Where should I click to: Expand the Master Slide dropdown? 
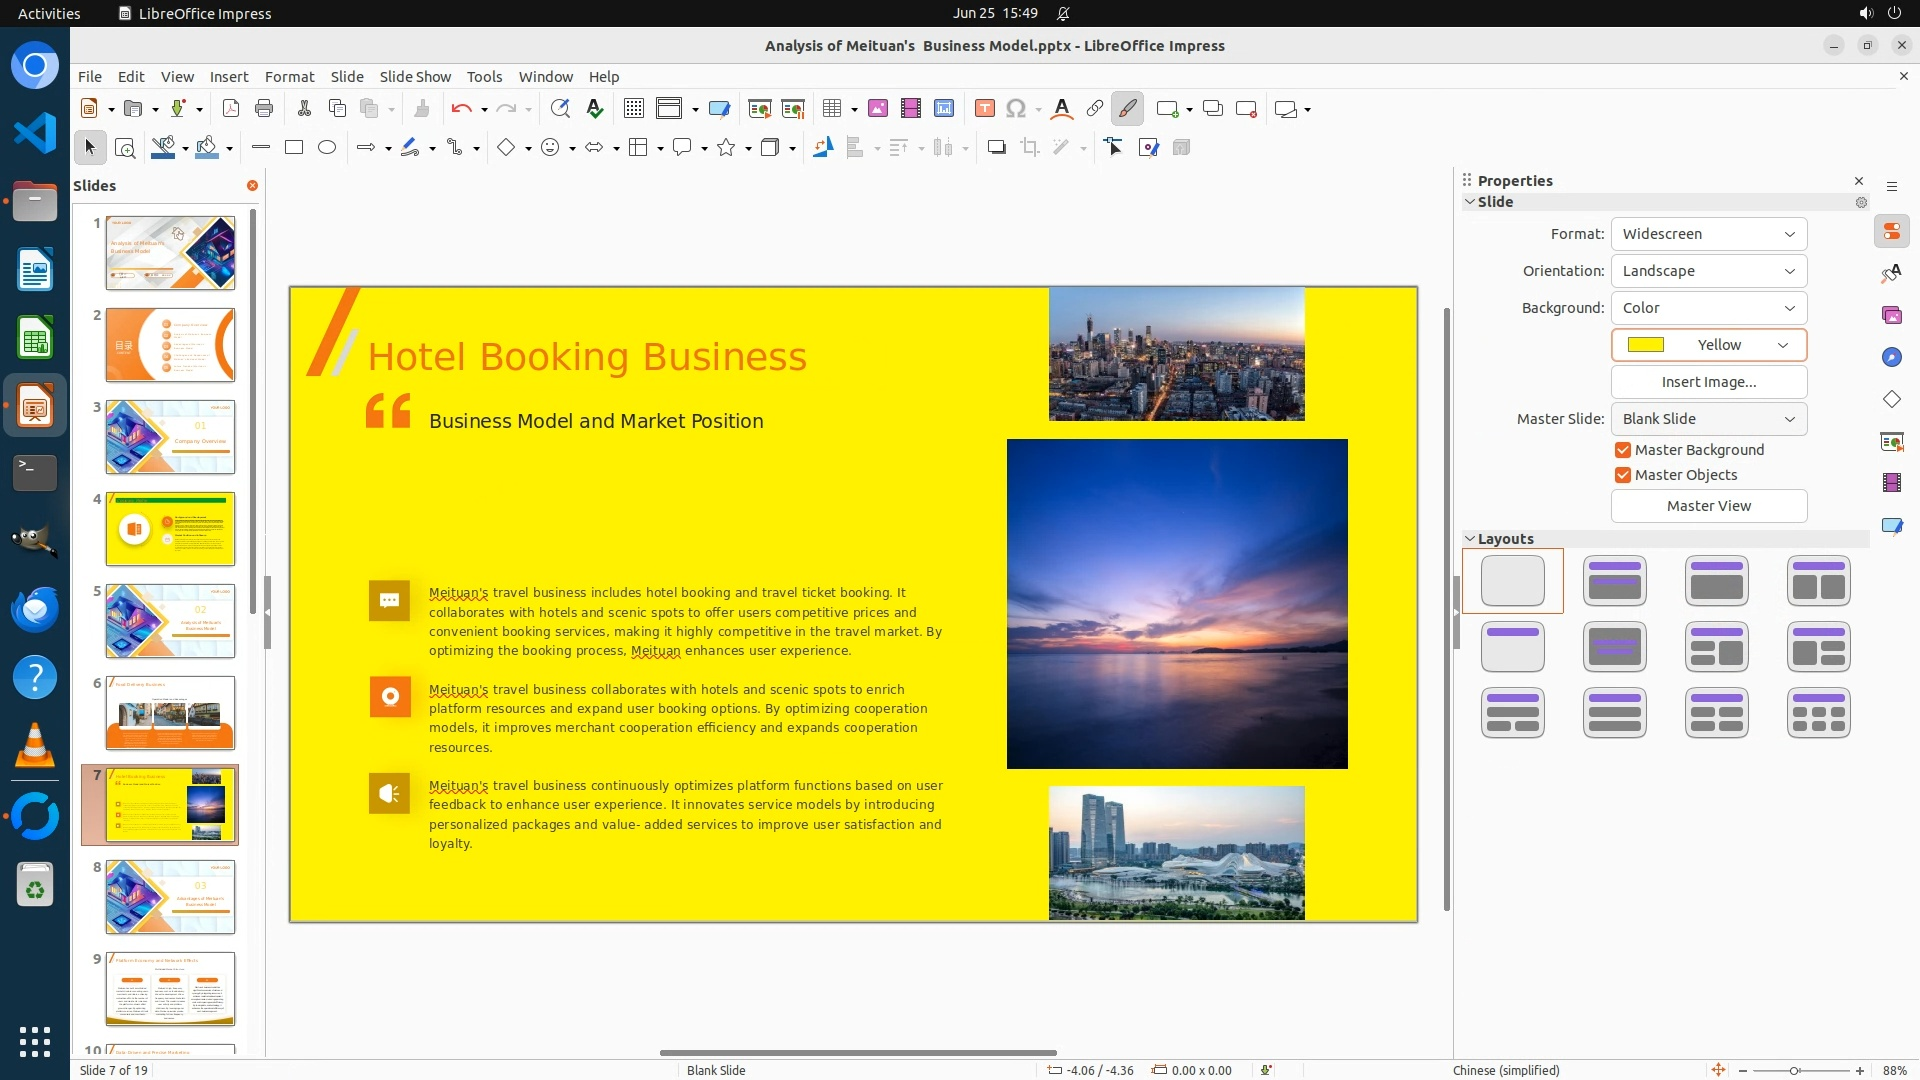[x=1708, y=419]
